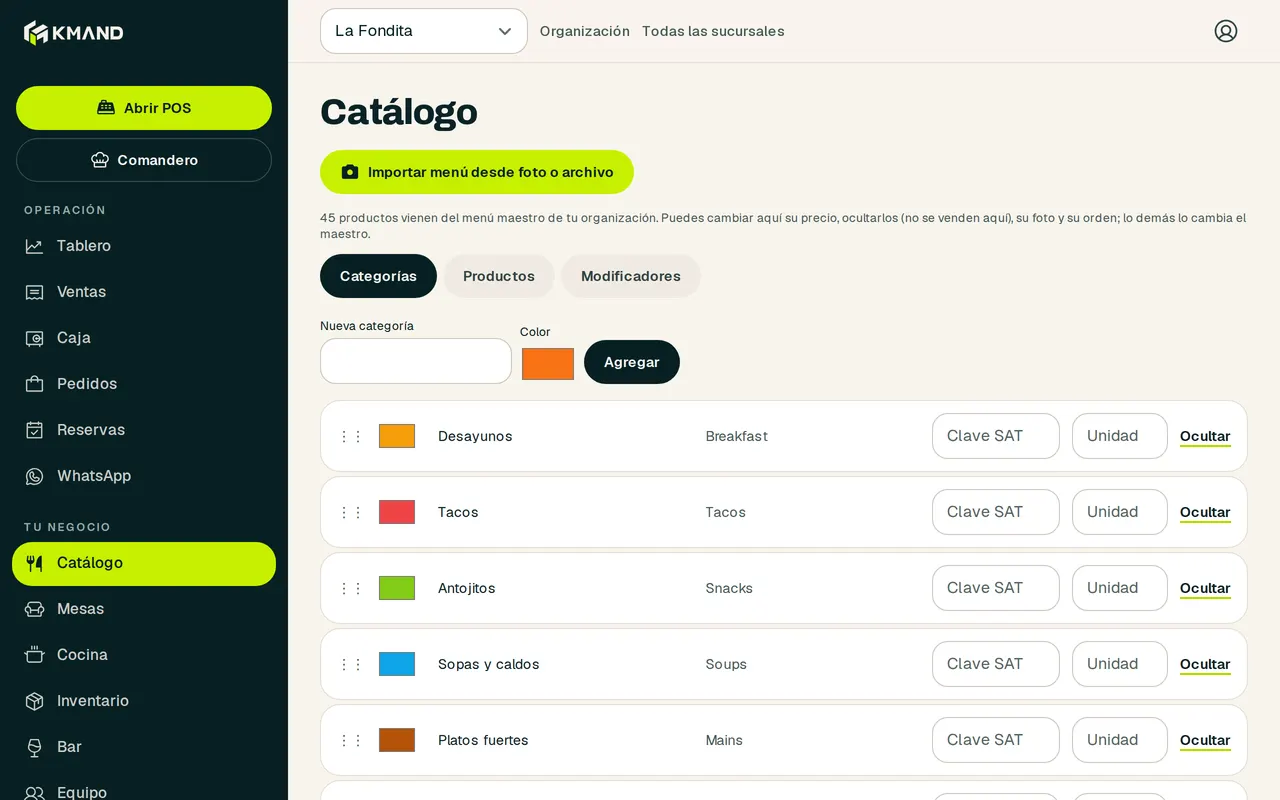Image resolution: width=1280 pixels, height=800 pixels.
Task: Click the Mesas table icon
Action: click(x=34, y=609)
